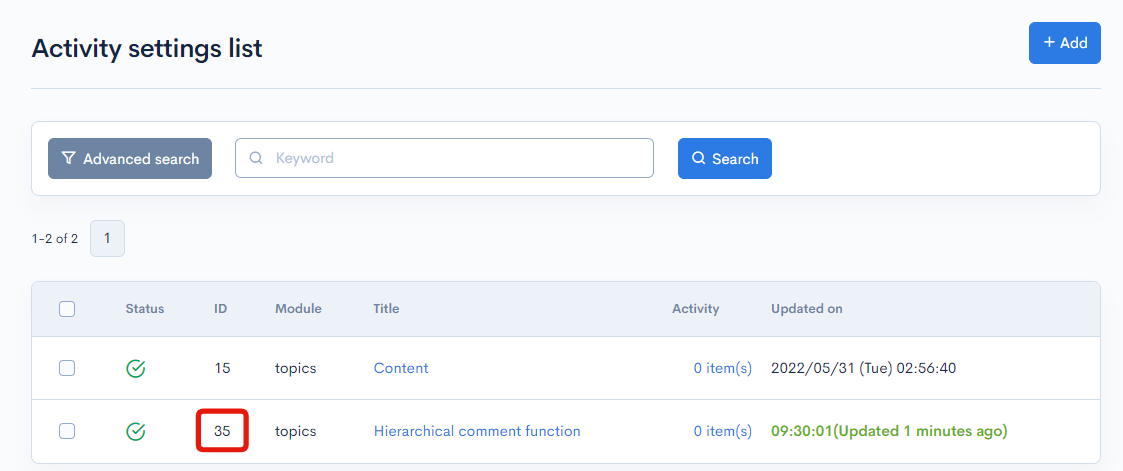1123x471 pixels.
Task: Click the plus icon on the Add button
Action: 1049,43
